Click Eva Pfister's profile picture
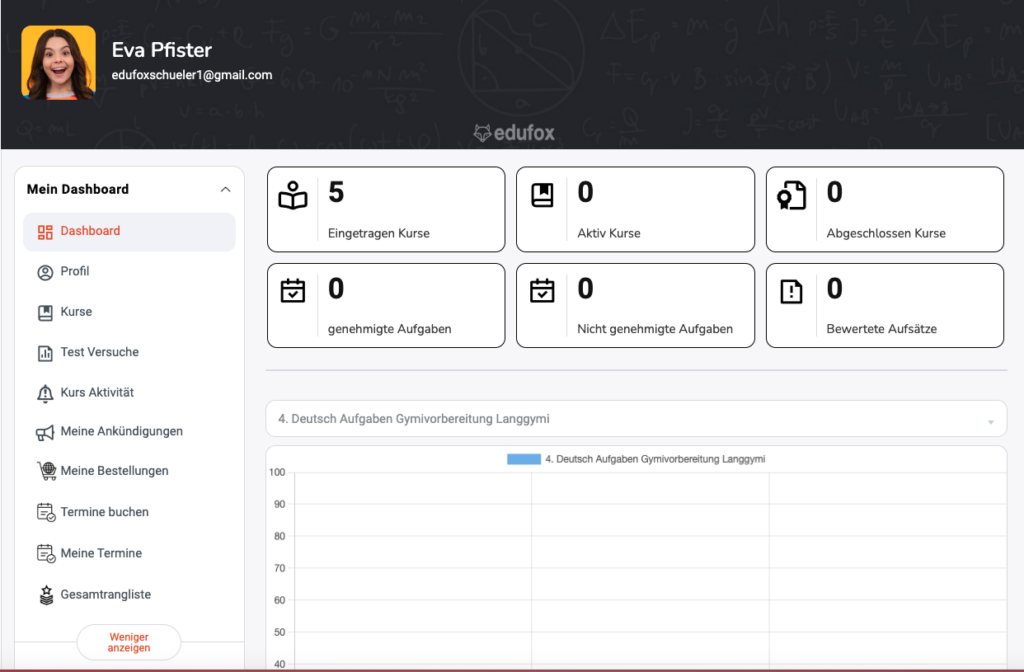Screen dimensions: 1024x672 [x=57, y=61]
